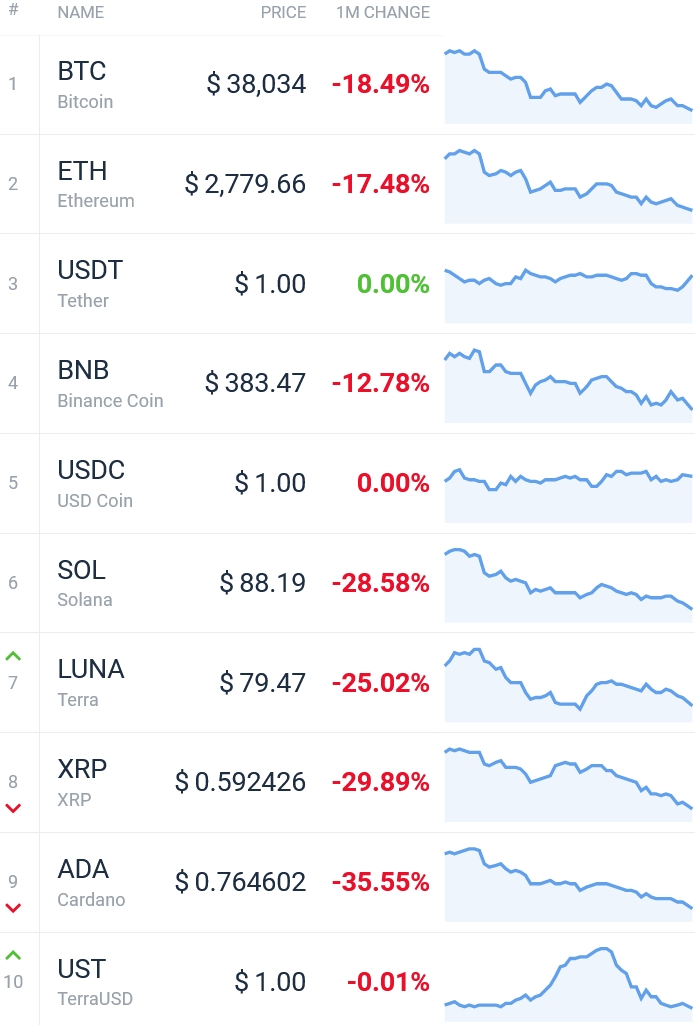Sort by the 1M CHANGE column header
This screenshot has height=1025, width=695.
(383, 12)
